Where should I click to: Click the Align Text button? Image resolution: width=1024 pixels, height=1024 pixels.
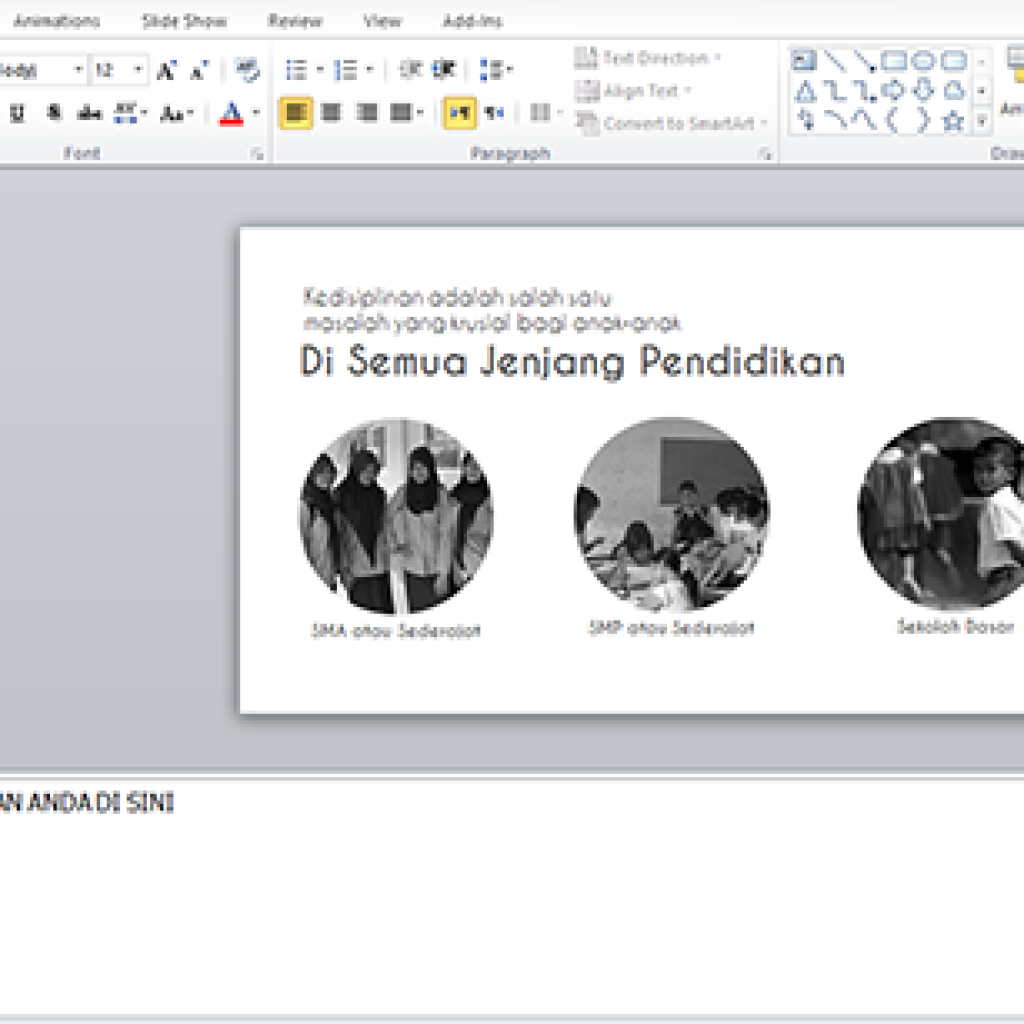pos(632,91)
